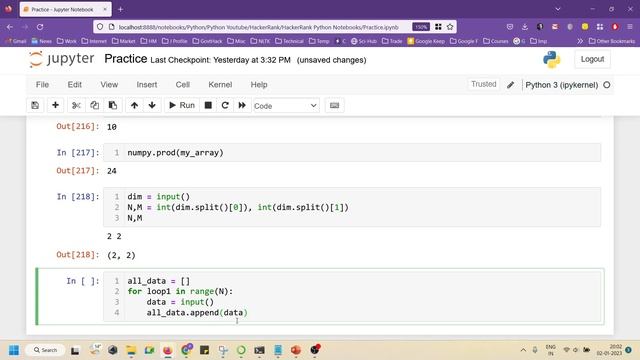Open the Work bookmarks folder

(x=67, y=41)
